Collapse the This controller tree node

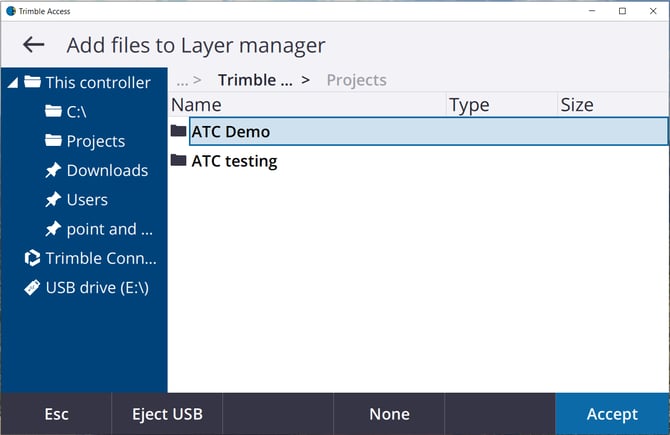12,83
